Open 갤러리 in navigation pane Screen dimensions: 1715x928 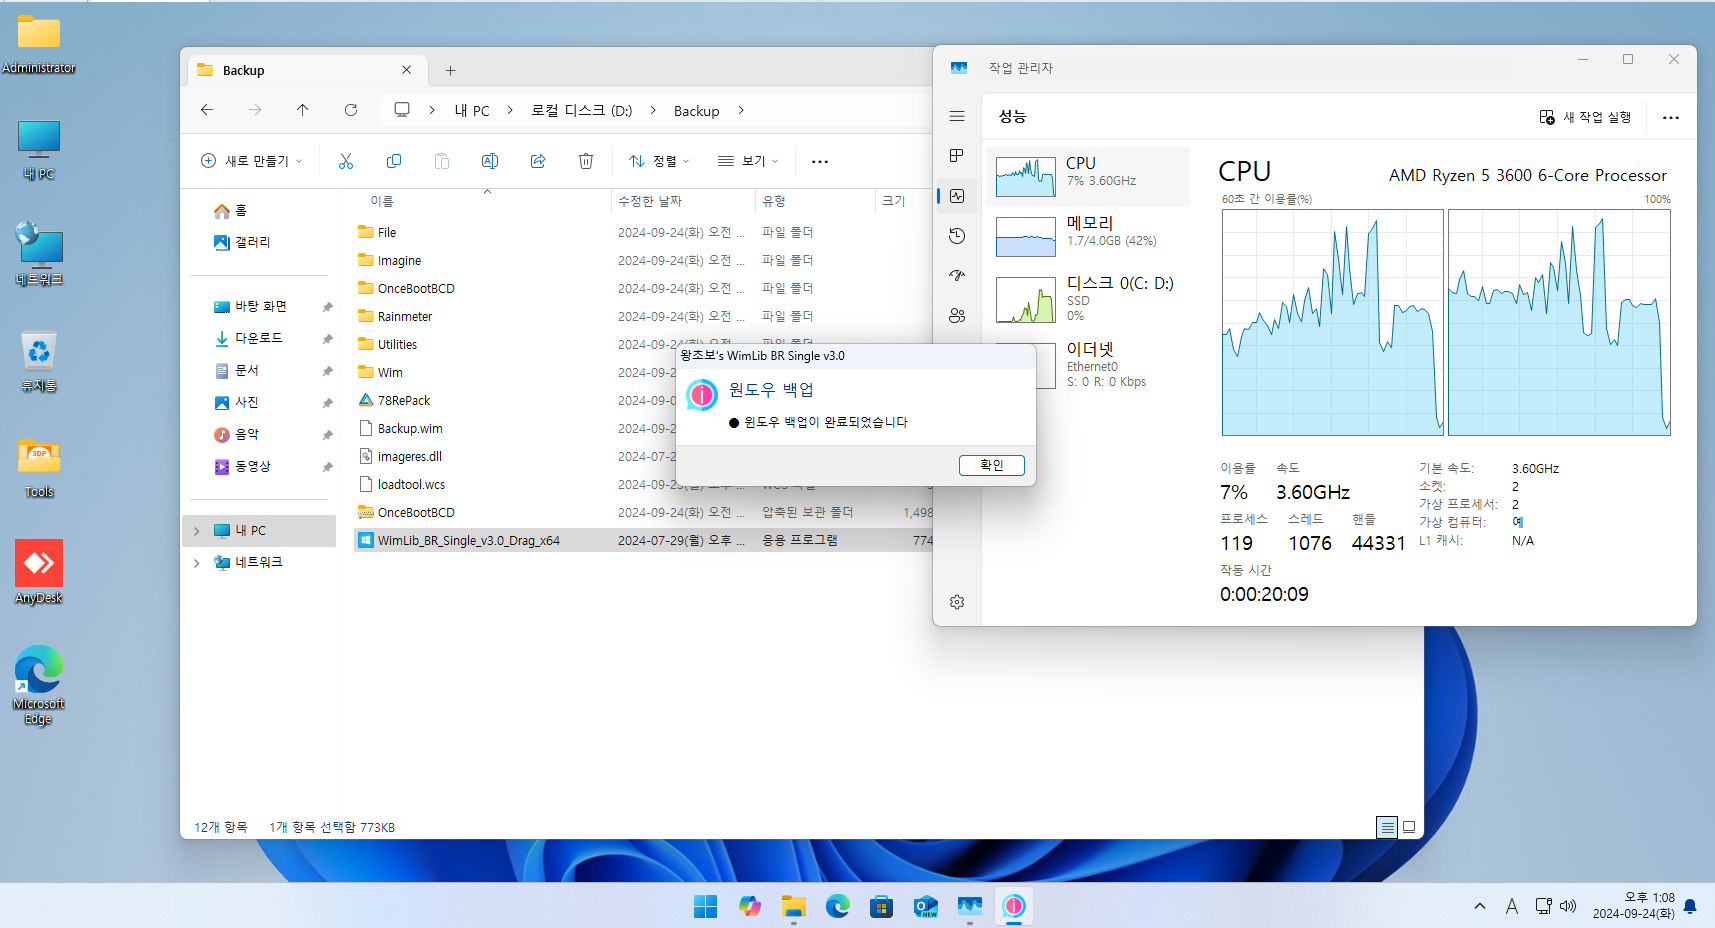point(242,242)
